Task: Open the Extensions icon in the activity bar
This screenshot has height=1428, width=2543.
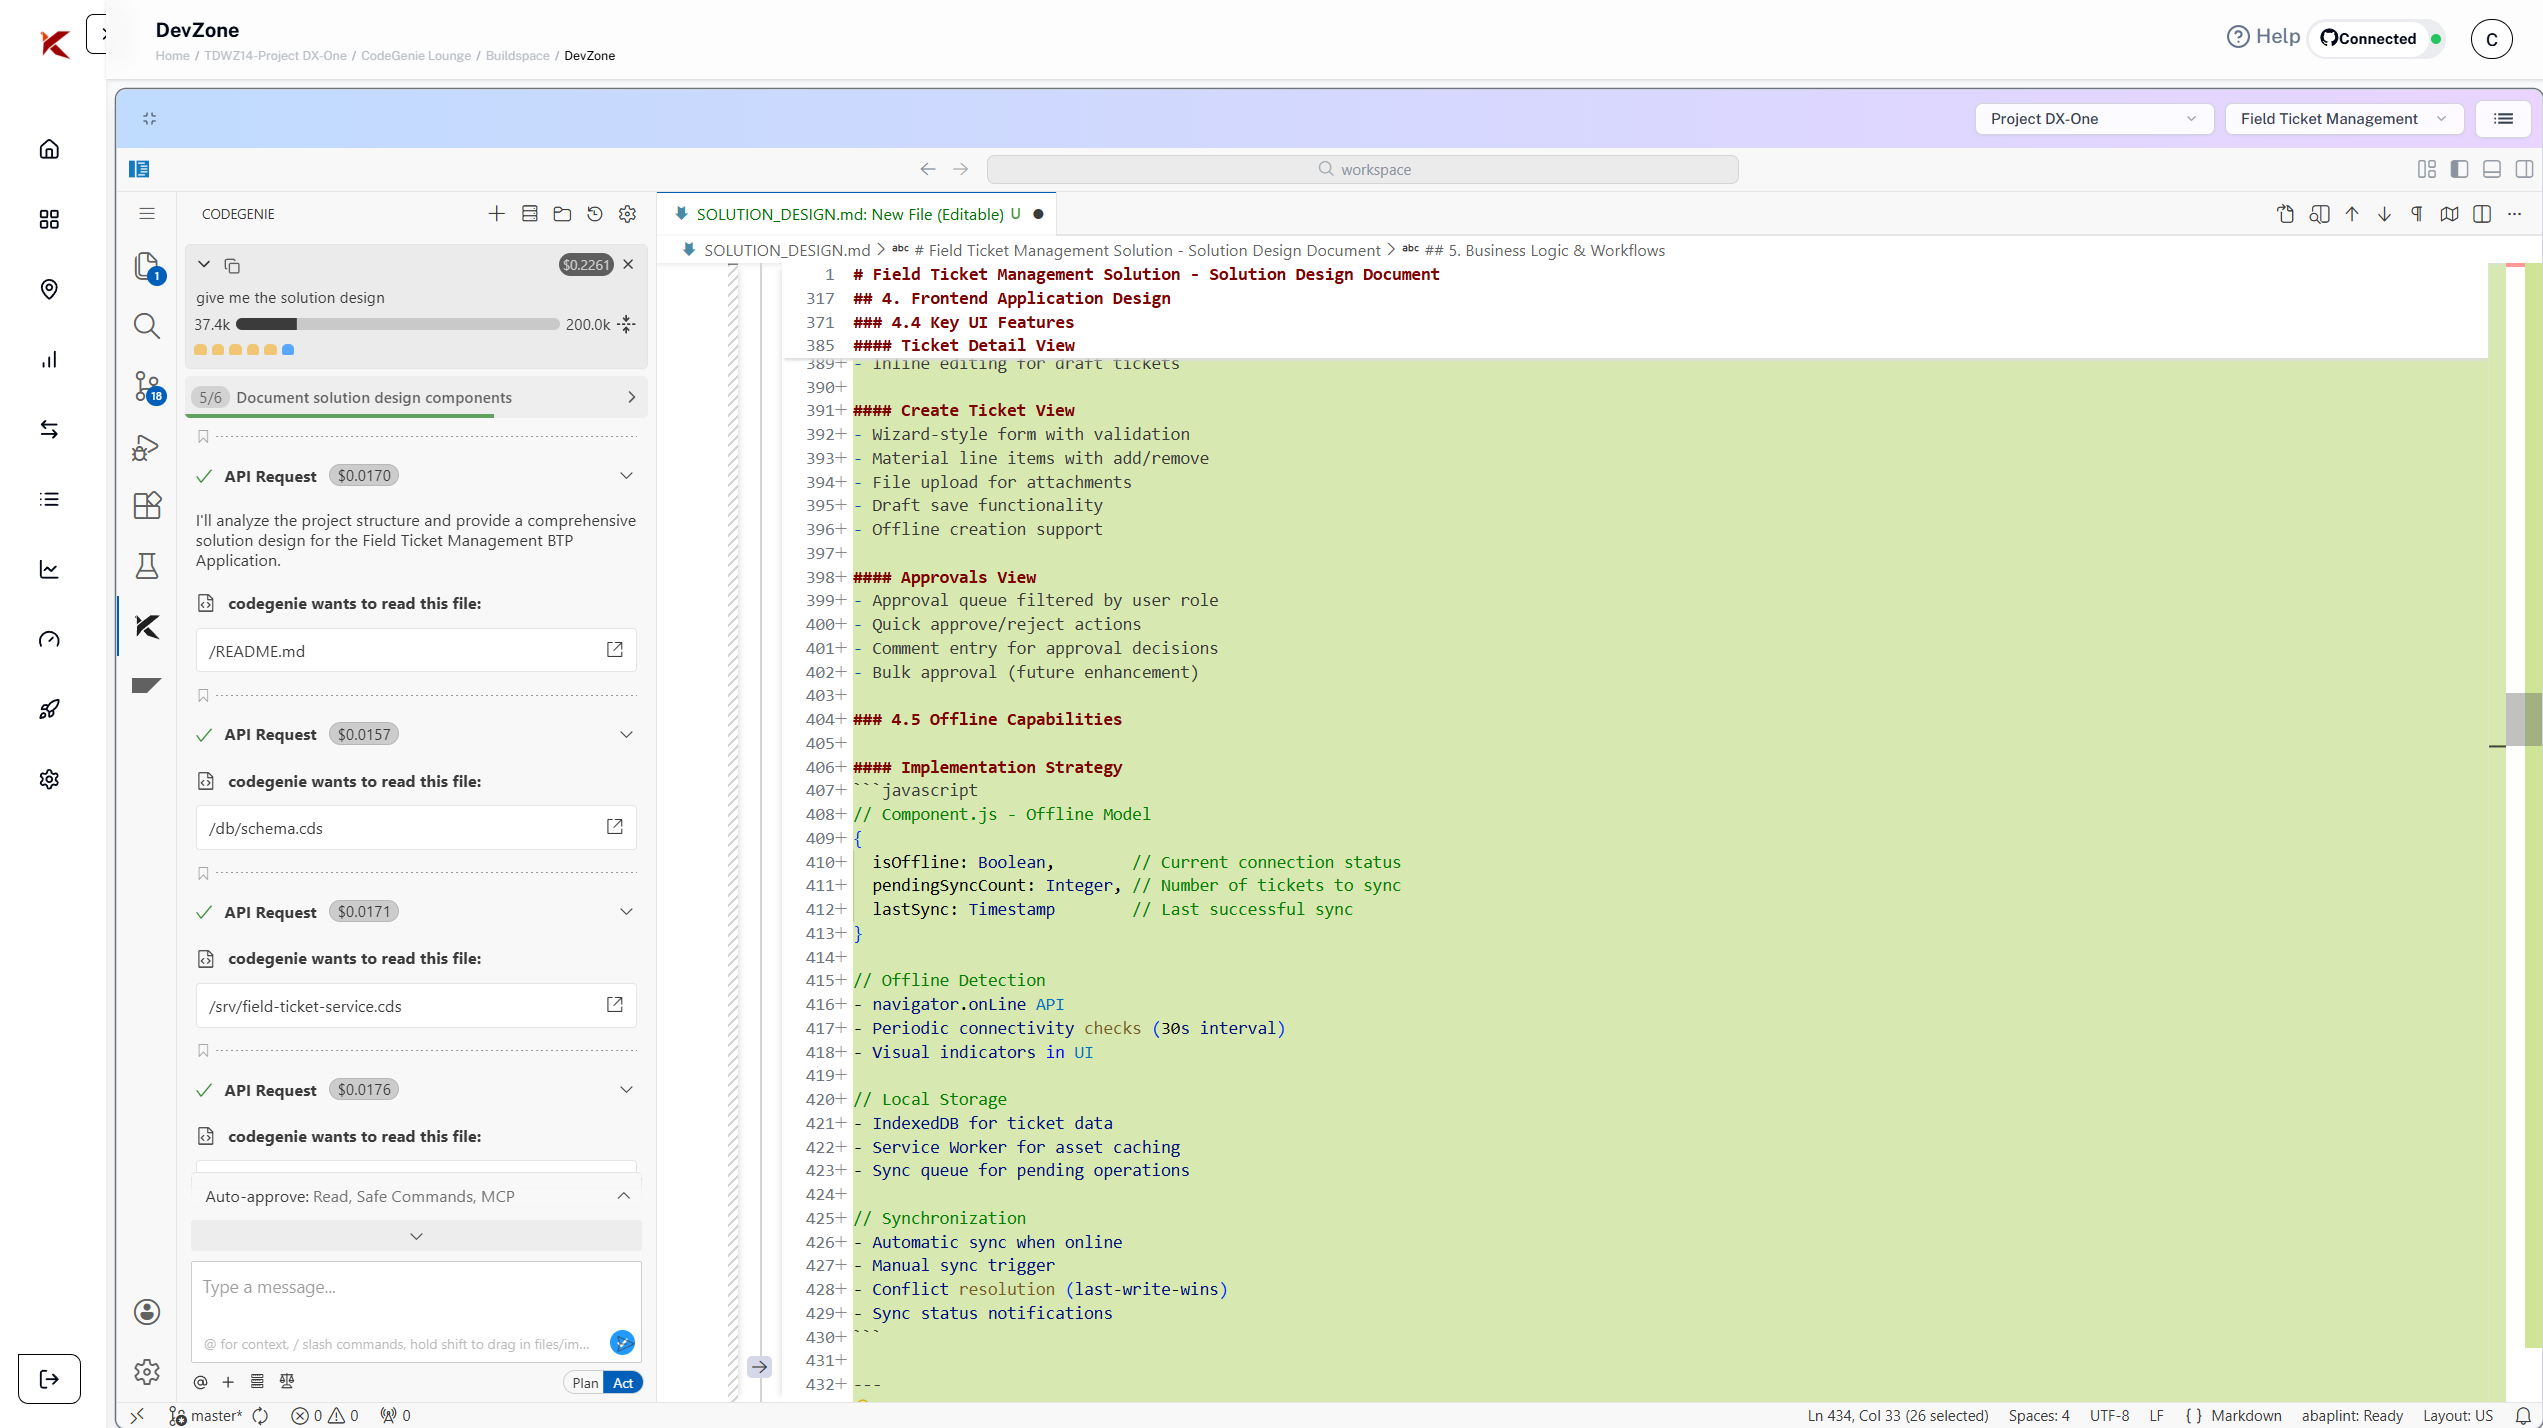Action: (147, 506)
